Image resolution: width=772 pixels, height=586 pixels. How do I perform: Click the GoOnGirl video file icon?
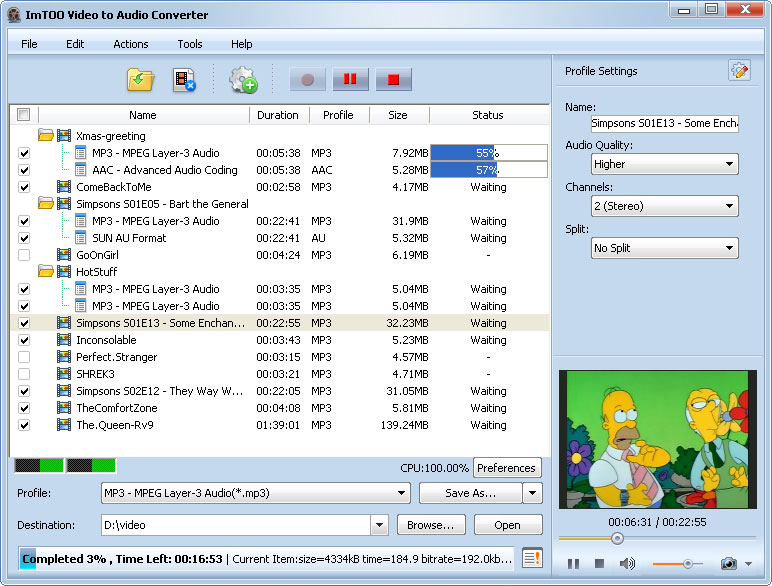coord(64,255)
